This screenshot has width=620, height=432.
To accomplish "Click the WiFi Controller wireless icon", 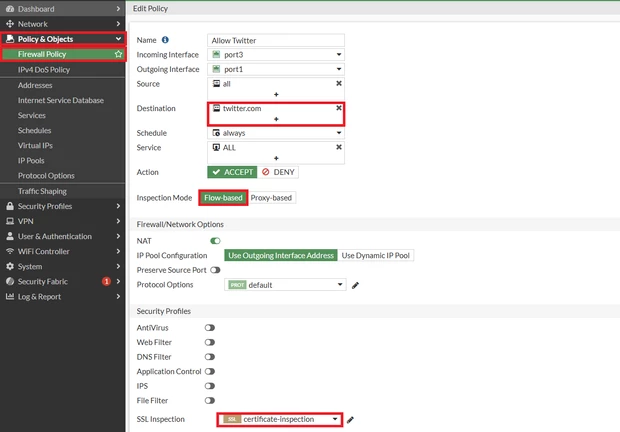I will 10,251.
